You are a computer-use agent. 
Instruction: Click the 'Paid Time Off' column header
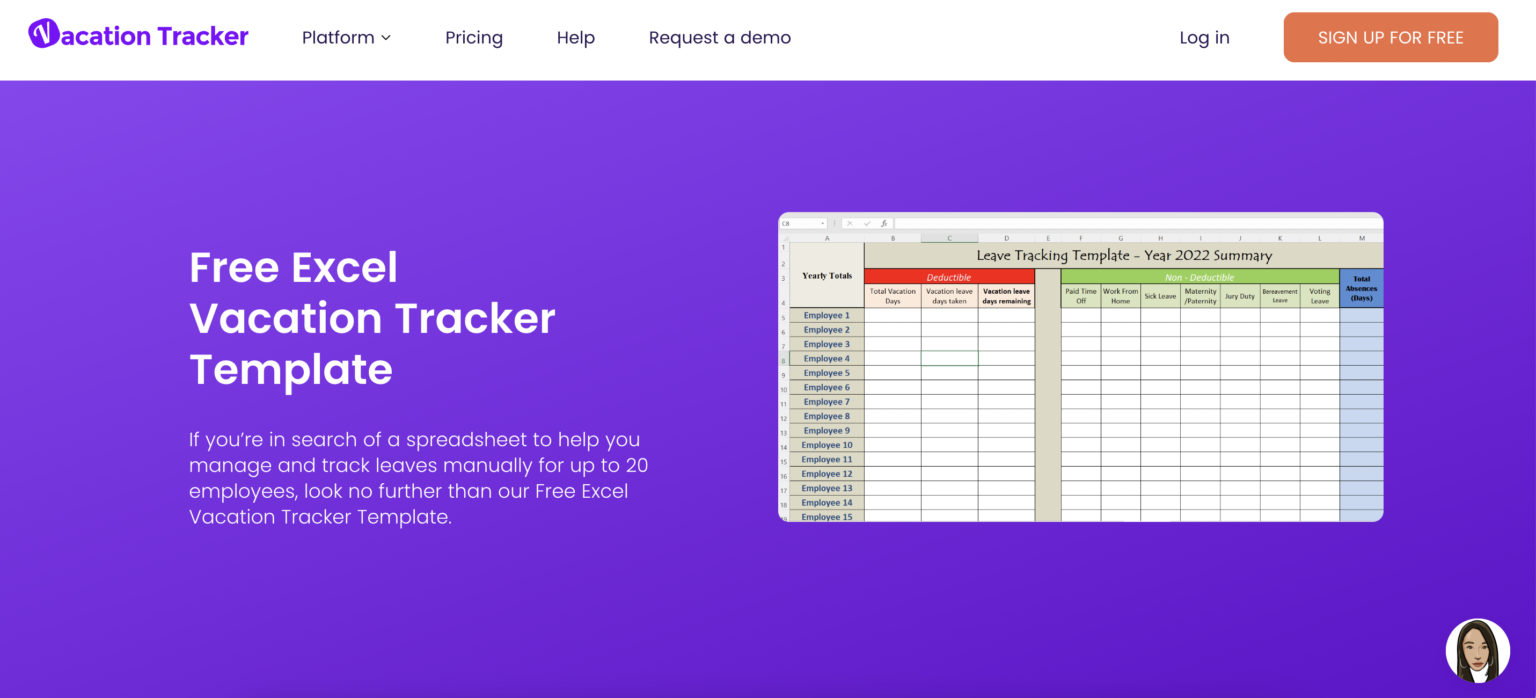1081,296
